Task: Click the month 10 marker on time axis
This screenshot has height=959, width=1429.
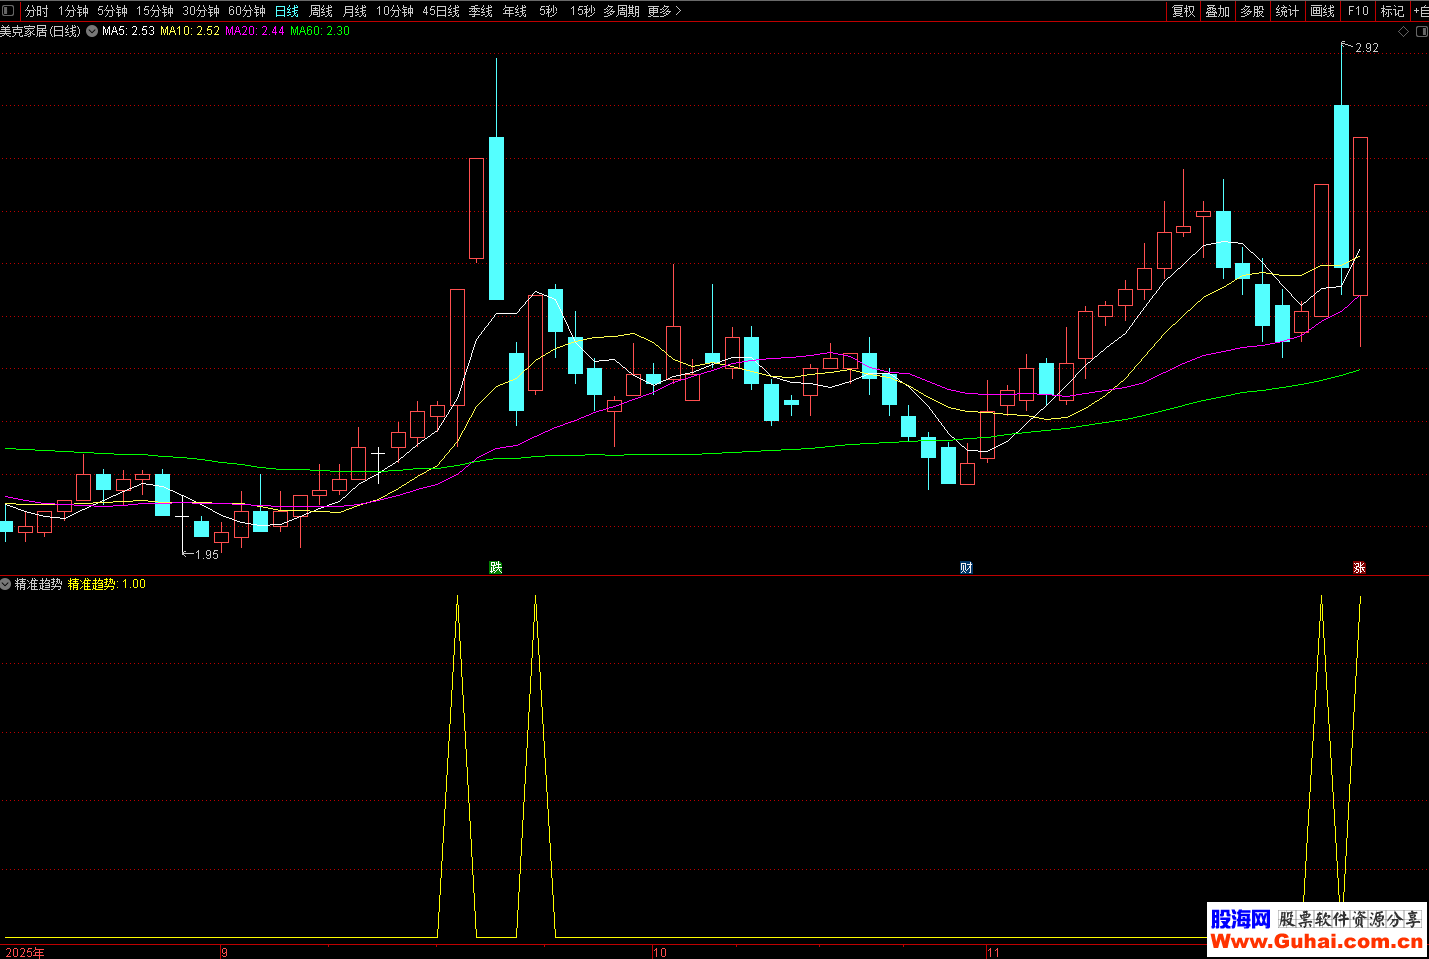Action: (x=660, y=952)
